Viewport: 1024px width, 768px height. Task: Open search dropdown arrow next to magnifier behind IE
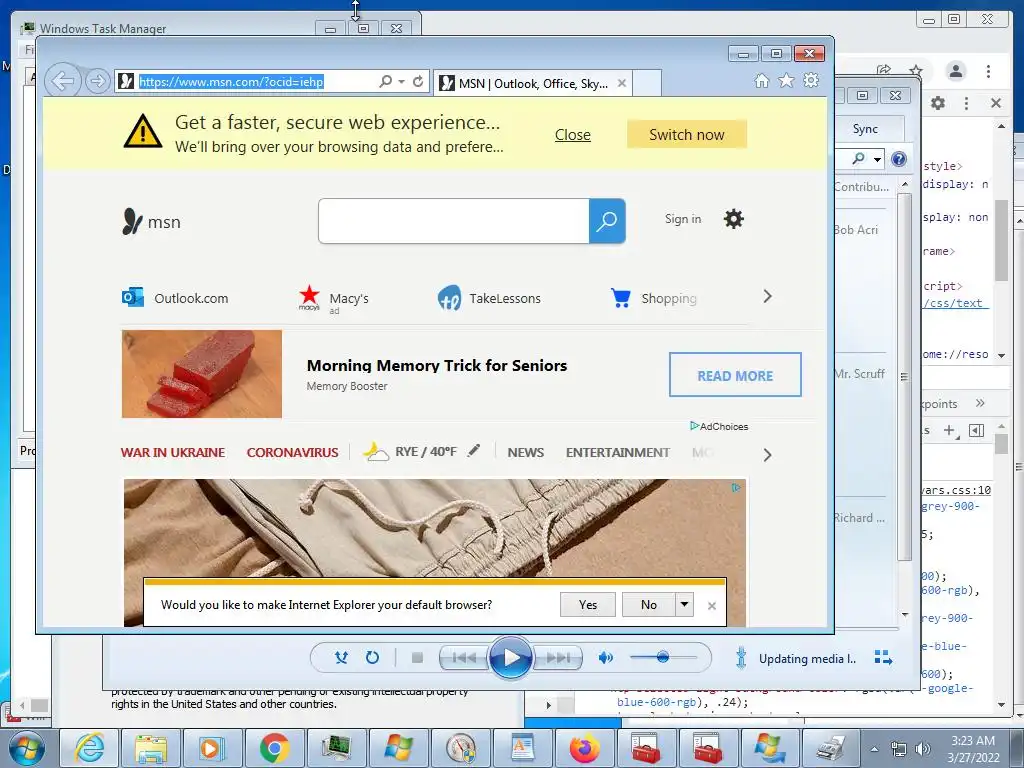tap(878, 159)
